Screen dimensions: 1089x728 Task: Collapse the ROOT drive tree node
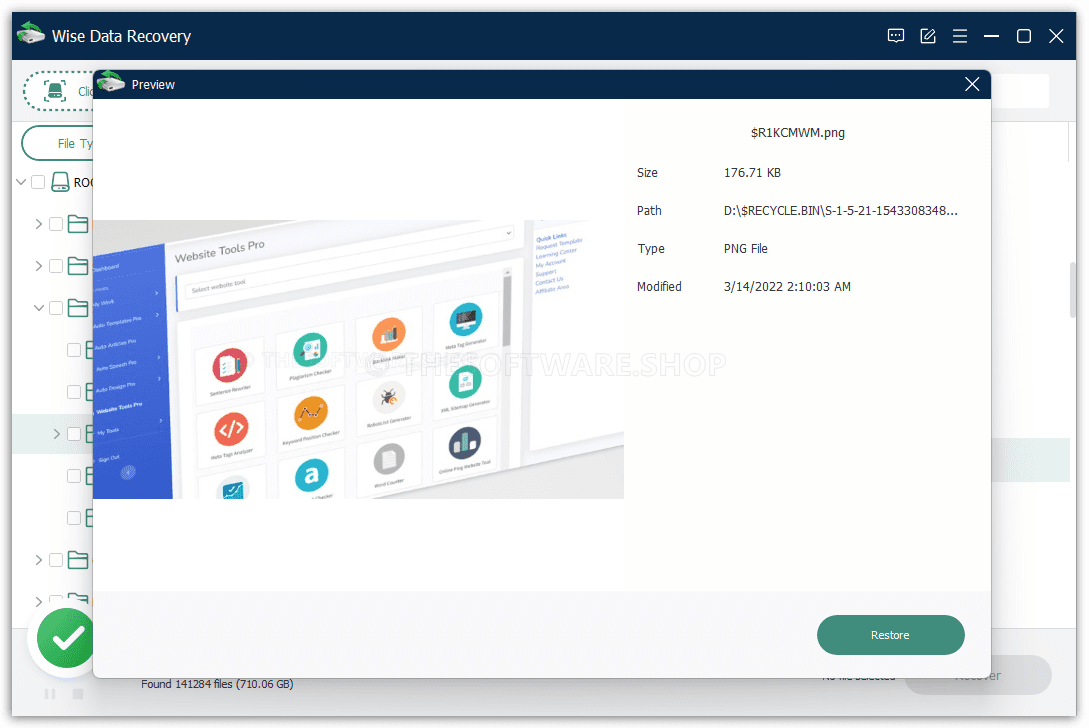click(21, 182)
